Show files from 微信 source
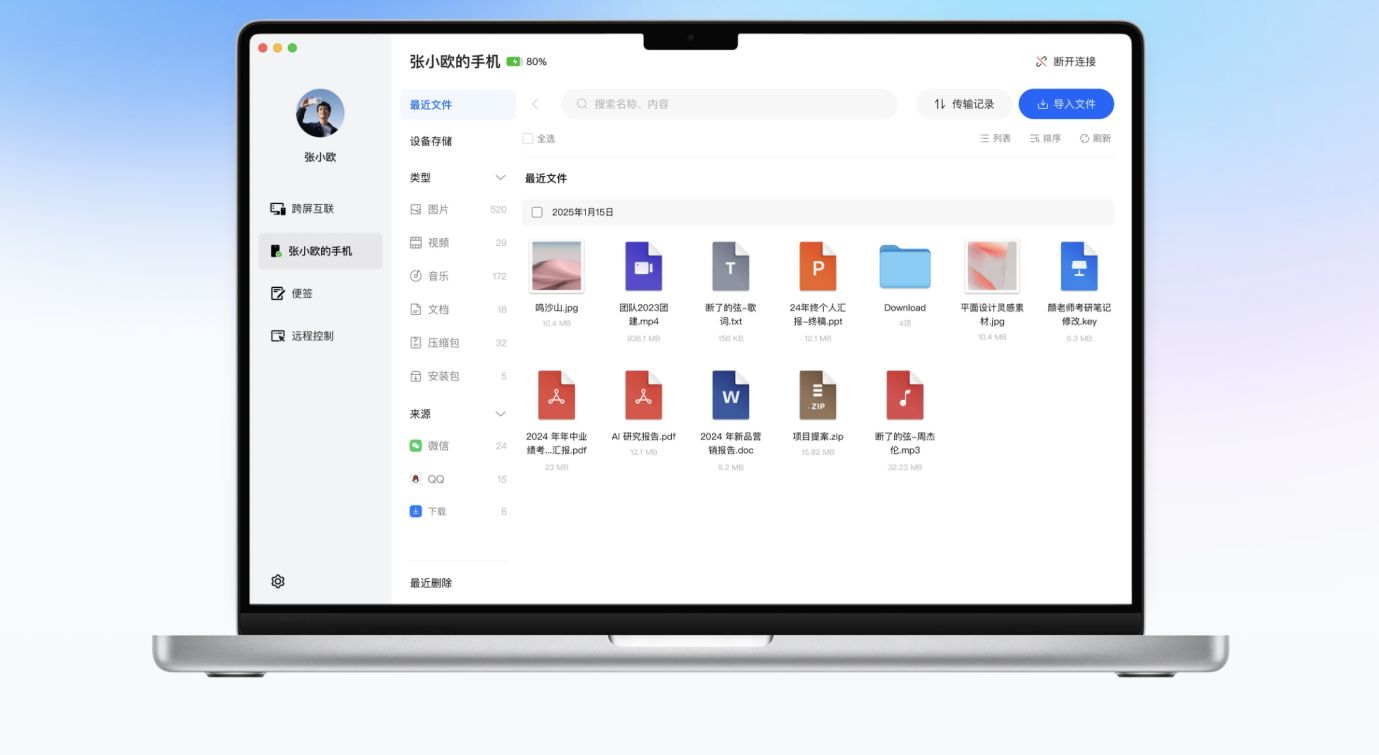The height and width of the screenshot is (755, 1379). [x=458, y=446]
